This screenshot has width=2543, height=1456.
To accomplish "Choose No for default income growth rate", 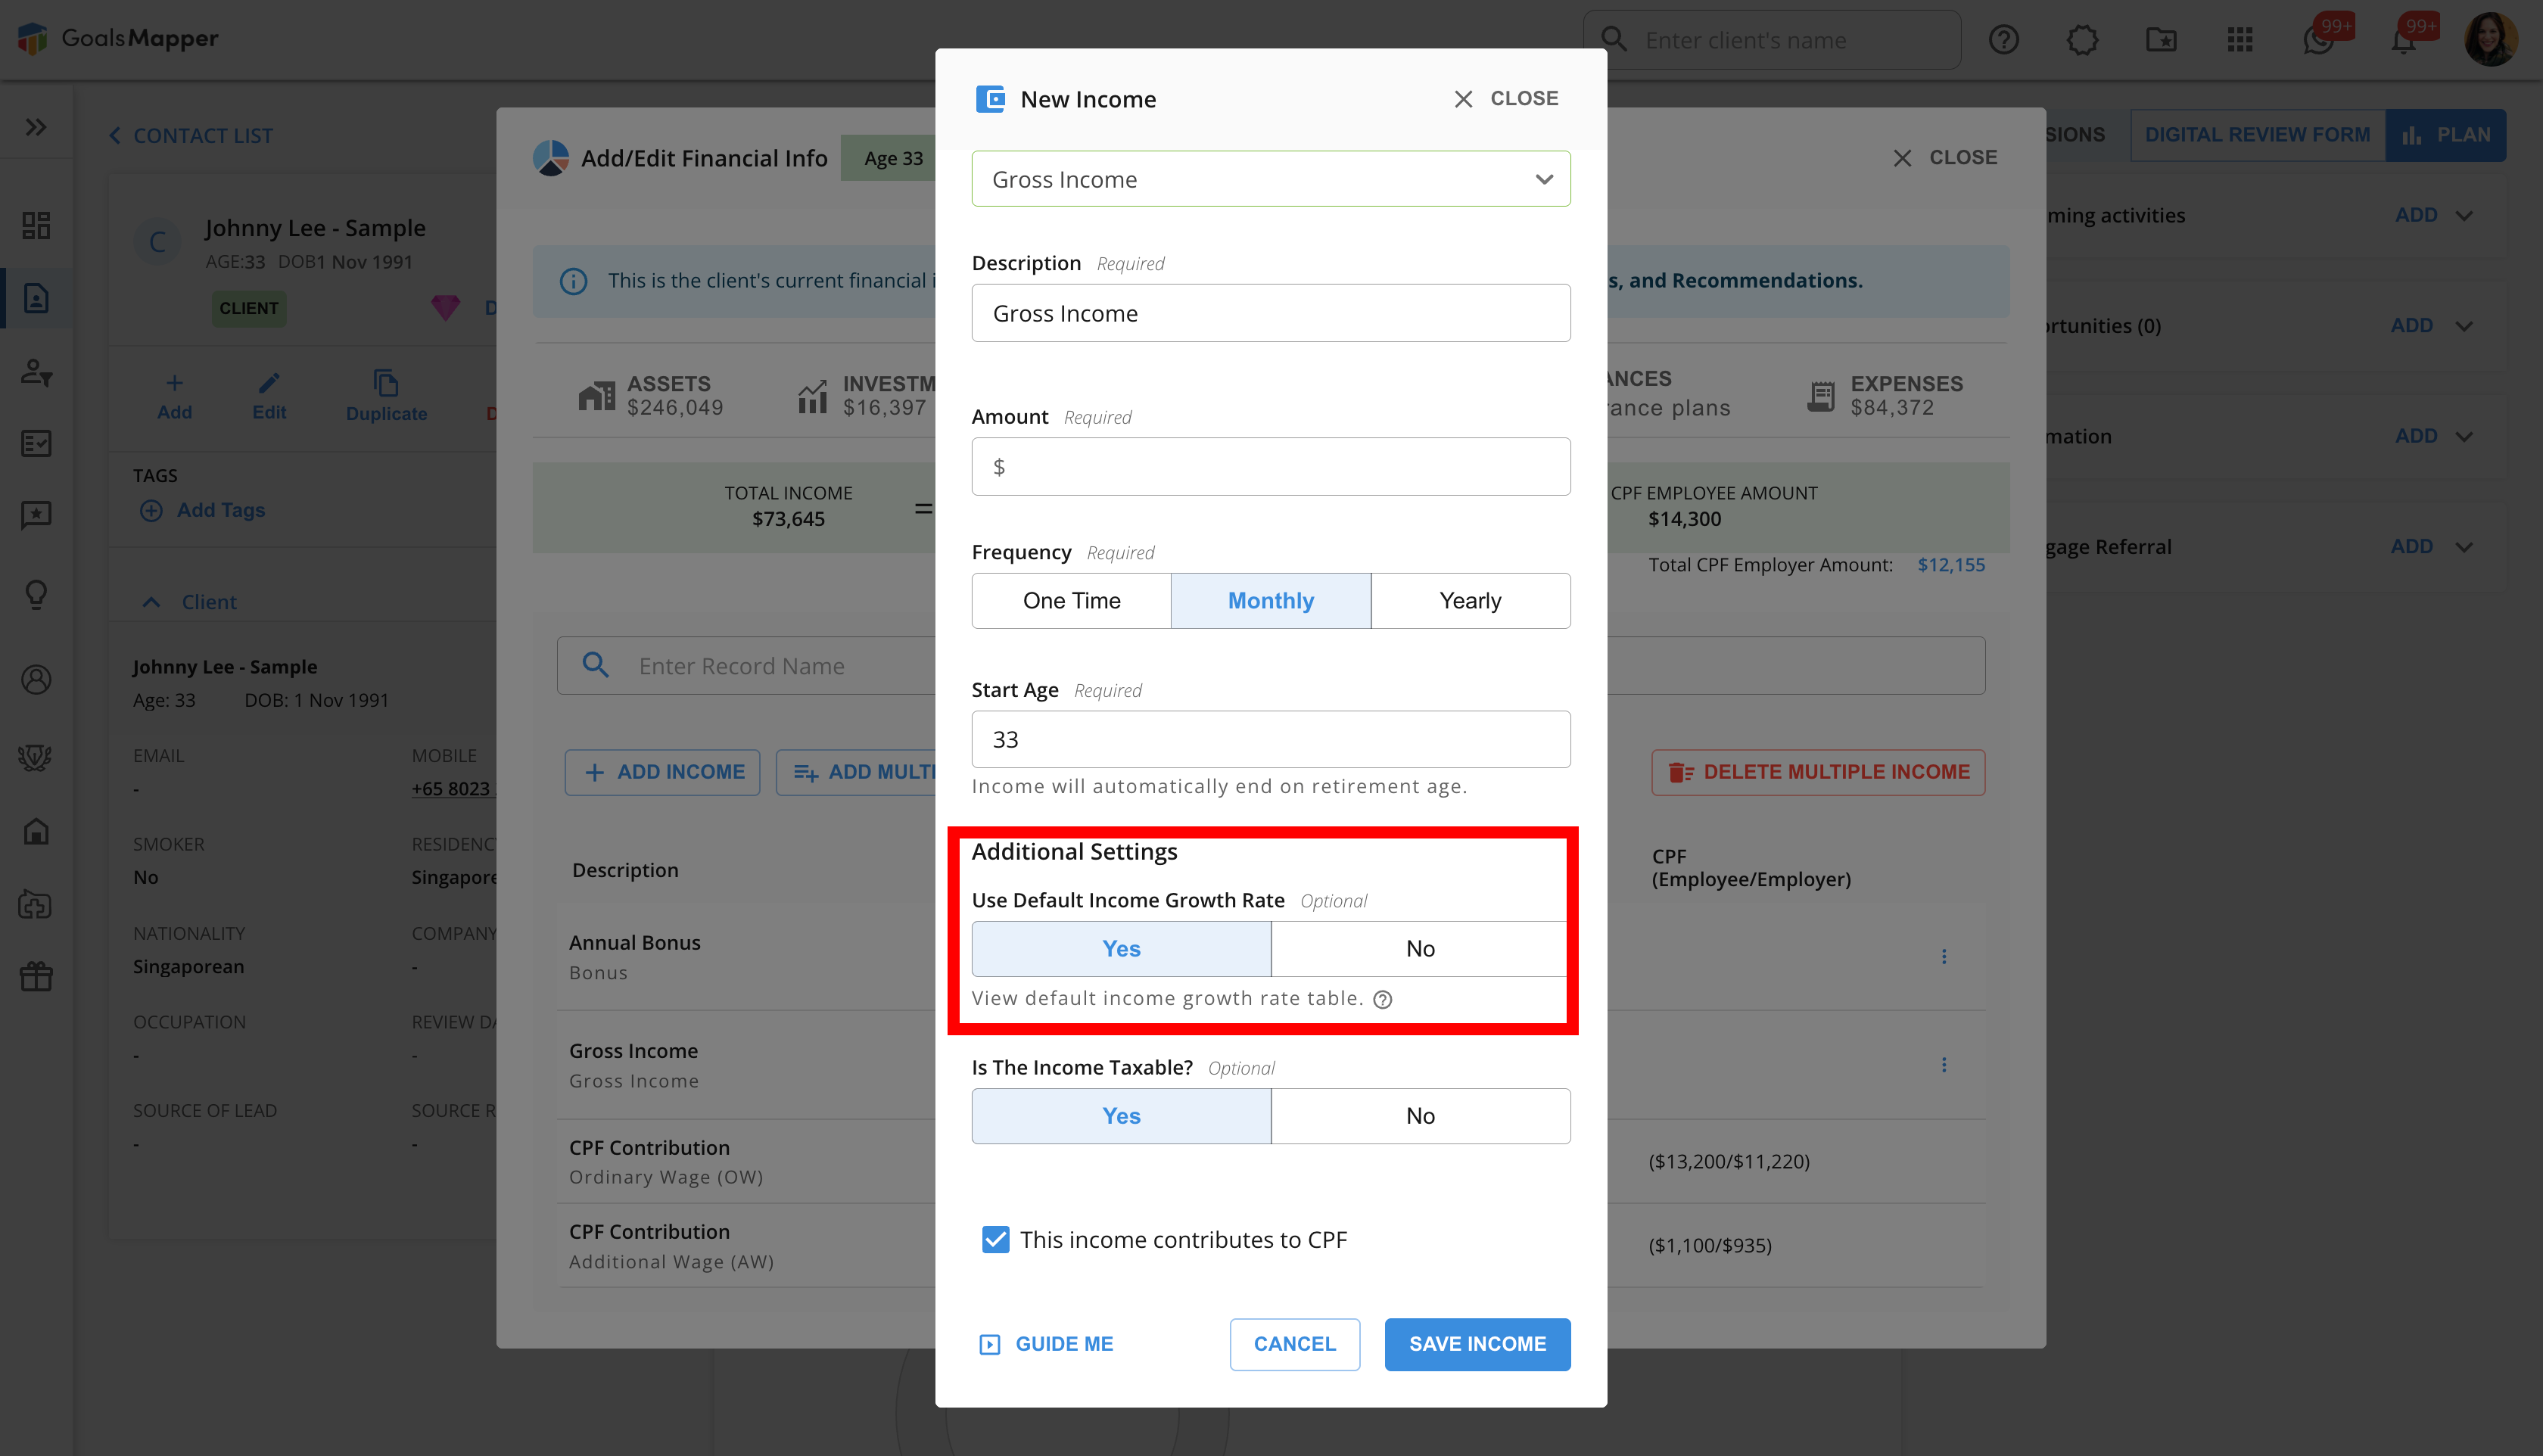I will pyautogui.click(x=1419, y=948).
